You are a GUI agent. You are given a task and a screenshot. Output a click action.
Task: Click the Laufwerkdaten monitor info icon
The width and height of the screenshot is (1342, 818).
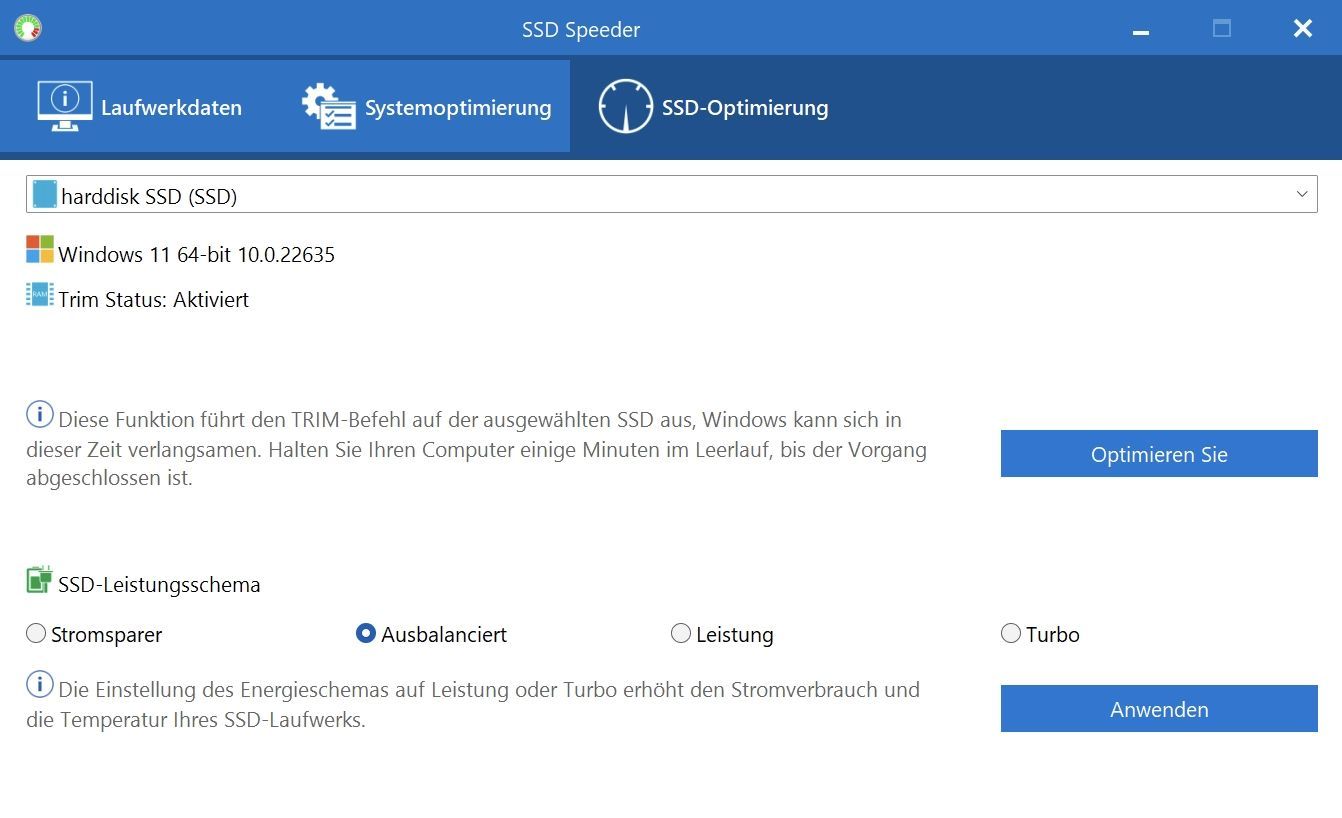coord(65,106)
